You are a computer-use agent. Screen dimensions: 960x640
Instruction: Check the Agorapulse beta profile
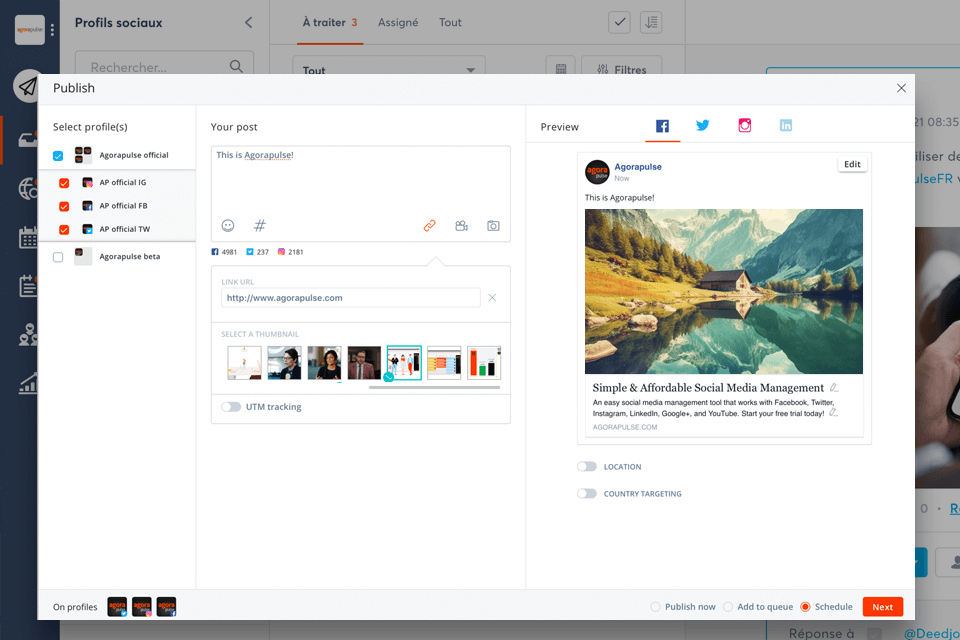[x=58, y=257]
